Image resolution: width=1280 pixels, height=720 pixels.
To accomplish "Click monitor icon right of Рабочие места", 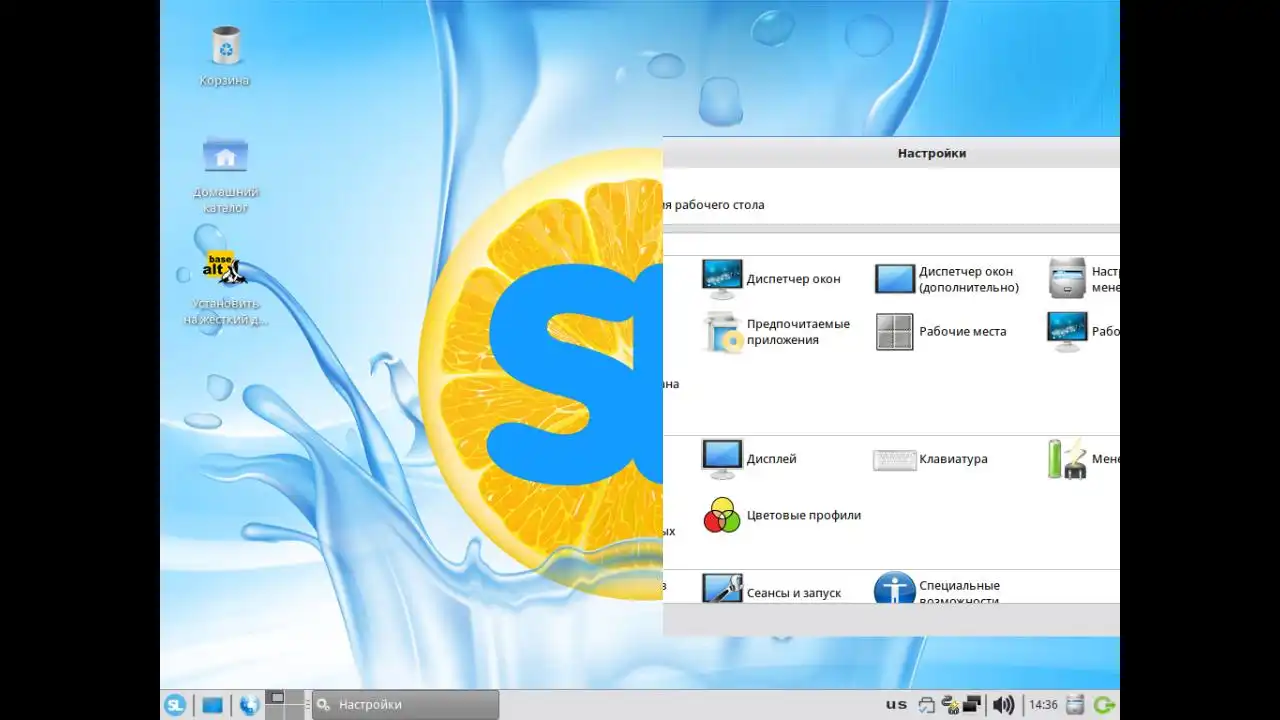I will [1067, 332].
